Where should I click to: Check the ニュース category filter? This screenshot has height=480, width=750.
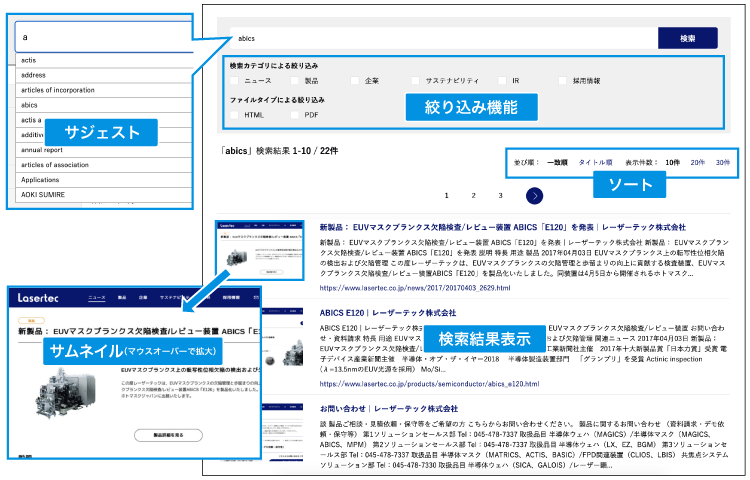[234, 81]
